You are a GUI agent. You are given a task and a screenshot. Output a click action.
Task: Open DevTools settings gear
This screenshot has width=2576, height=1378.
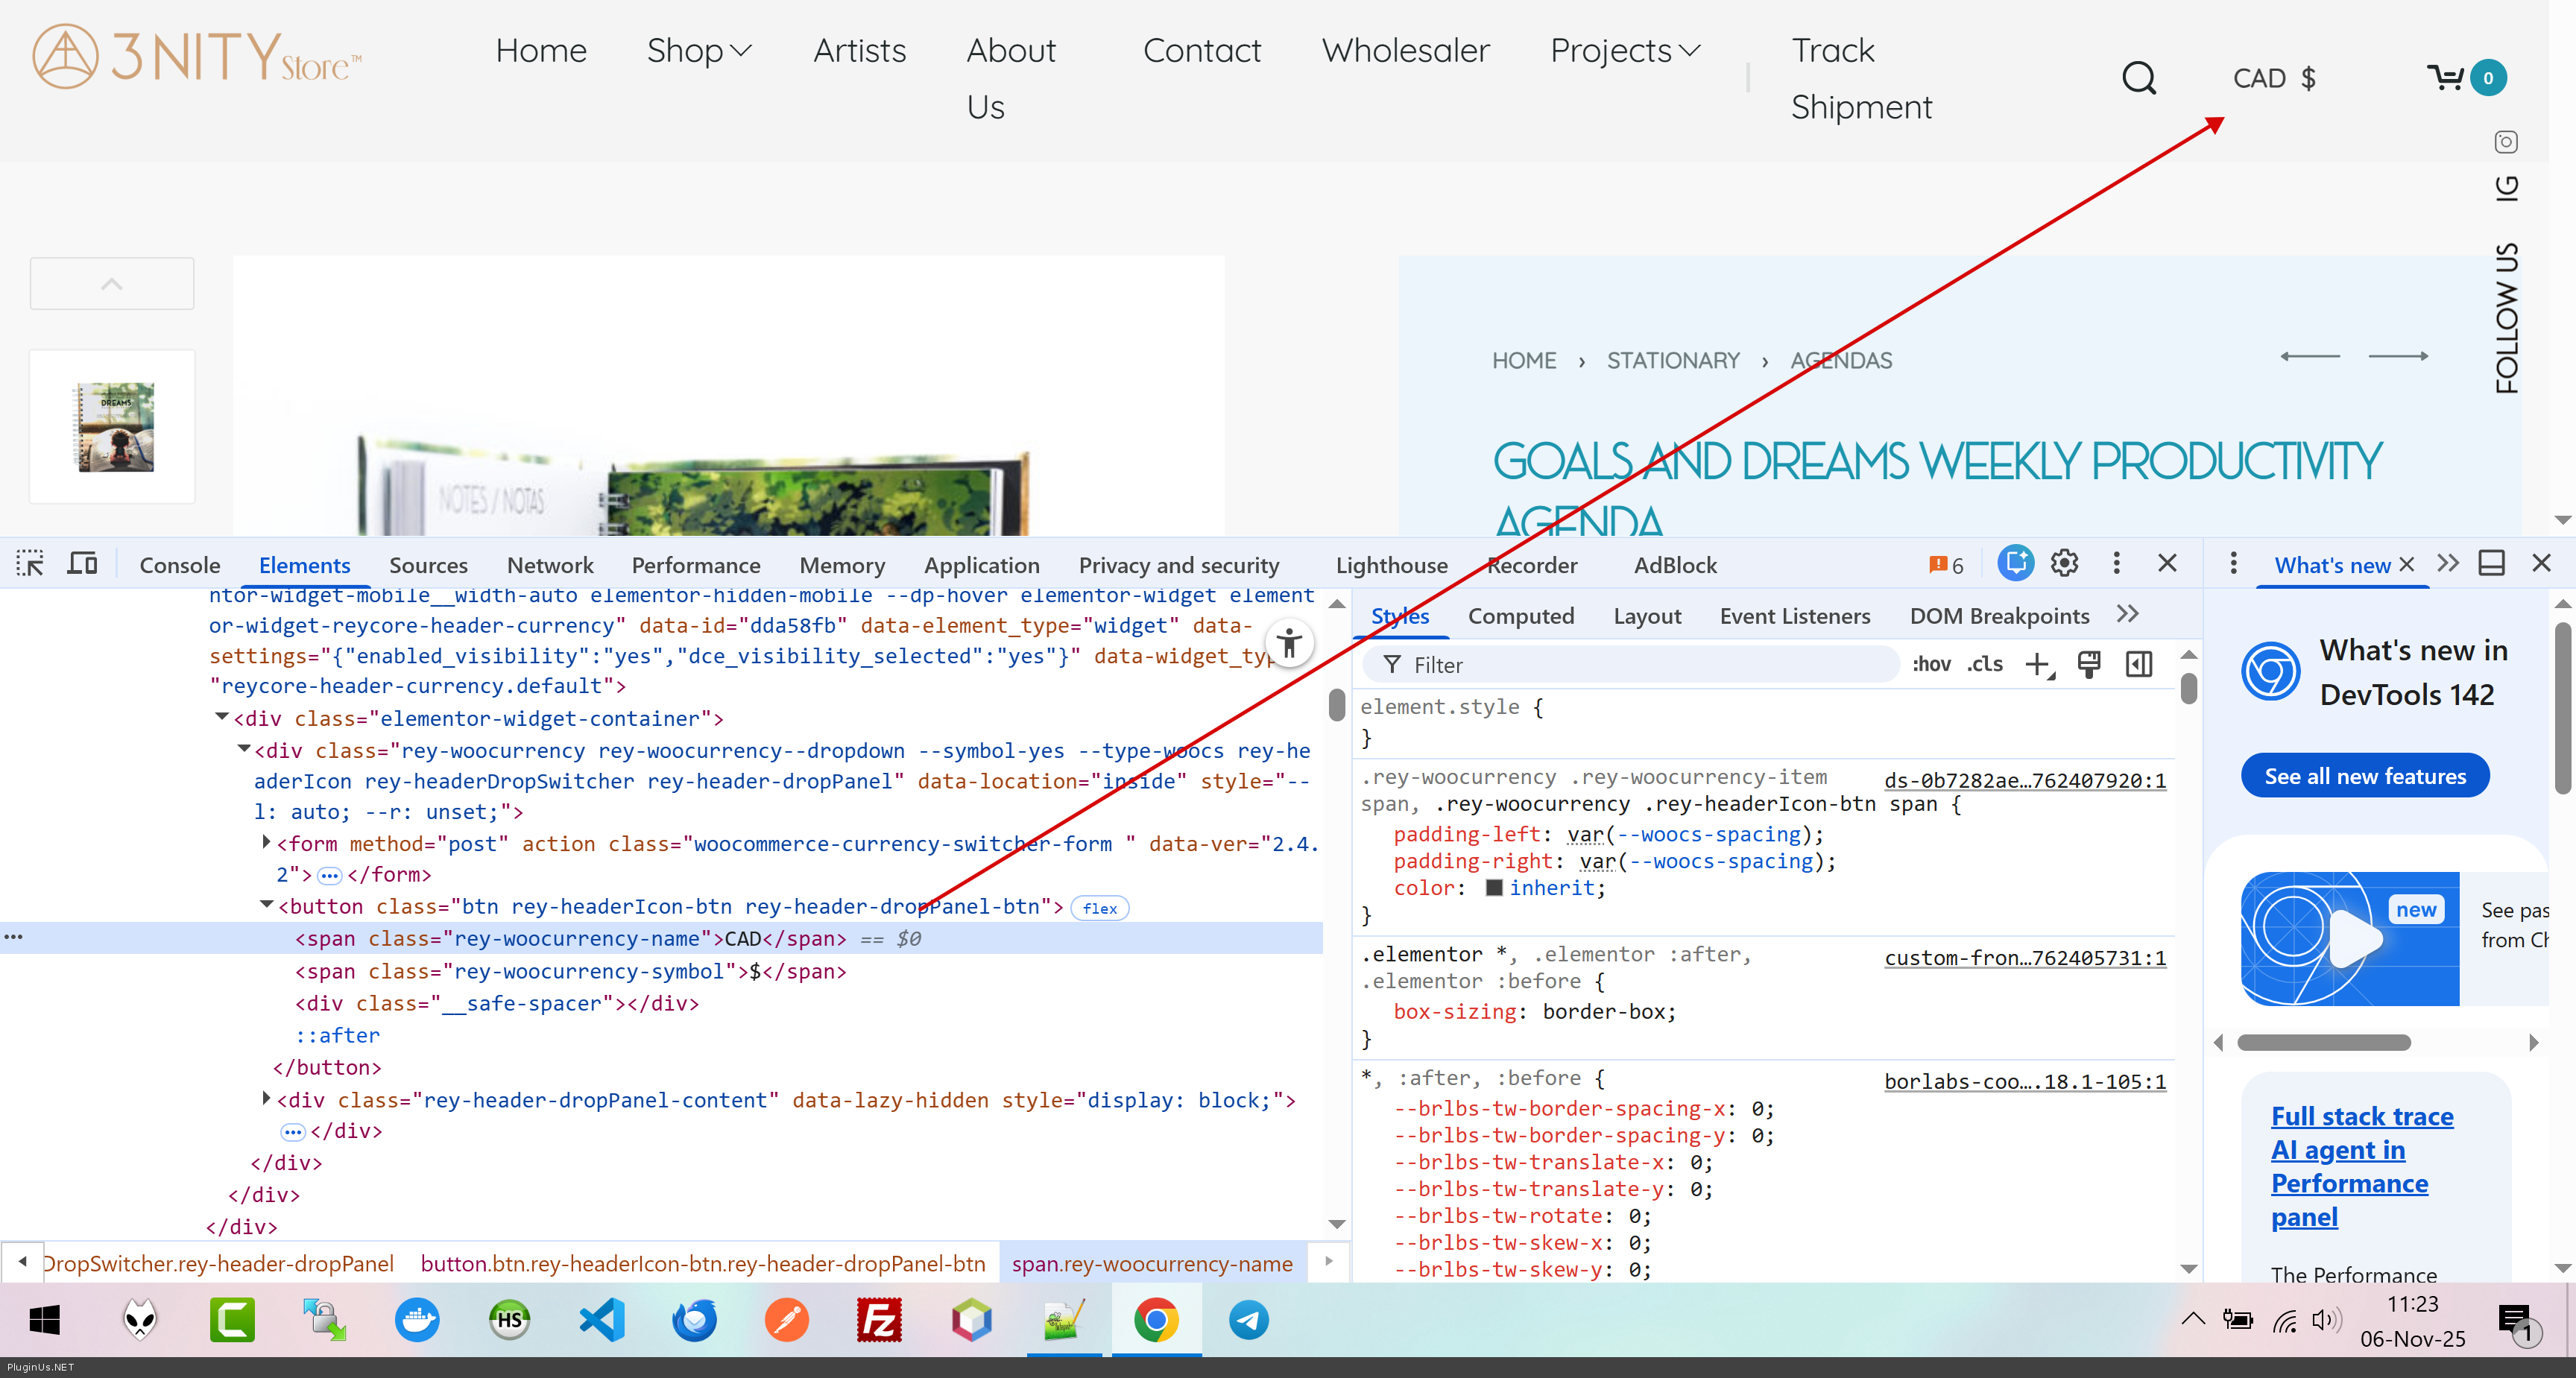2064,564
